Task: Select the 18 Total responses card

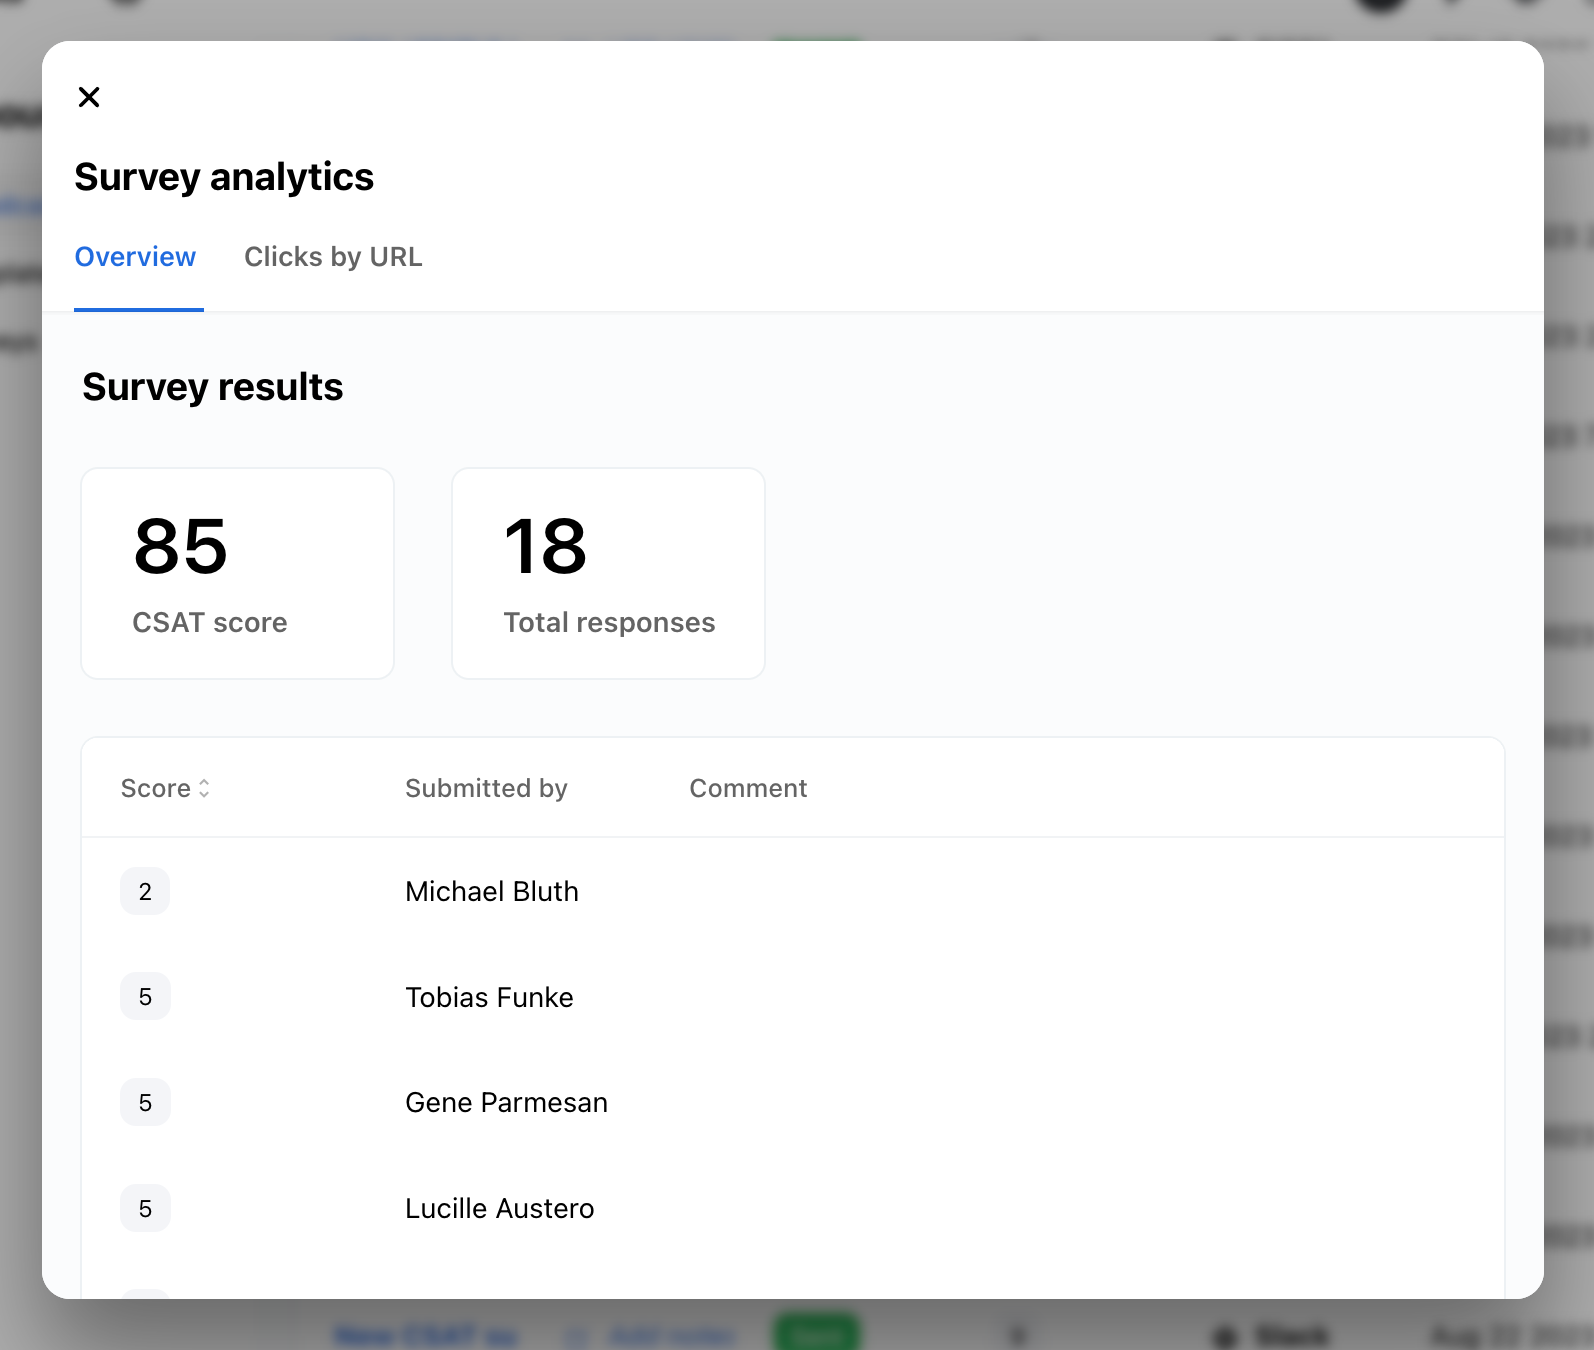Action: (608, 573)
